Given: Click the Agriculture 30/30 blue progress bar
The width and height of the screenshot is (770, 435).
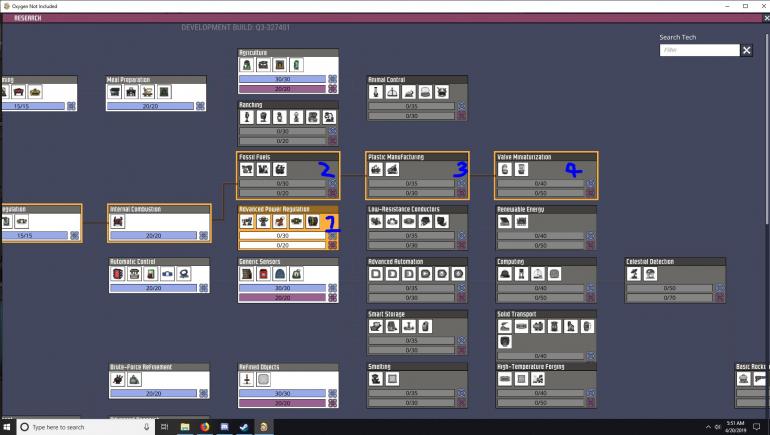Looking at the screenshot, I should [282, 79].
